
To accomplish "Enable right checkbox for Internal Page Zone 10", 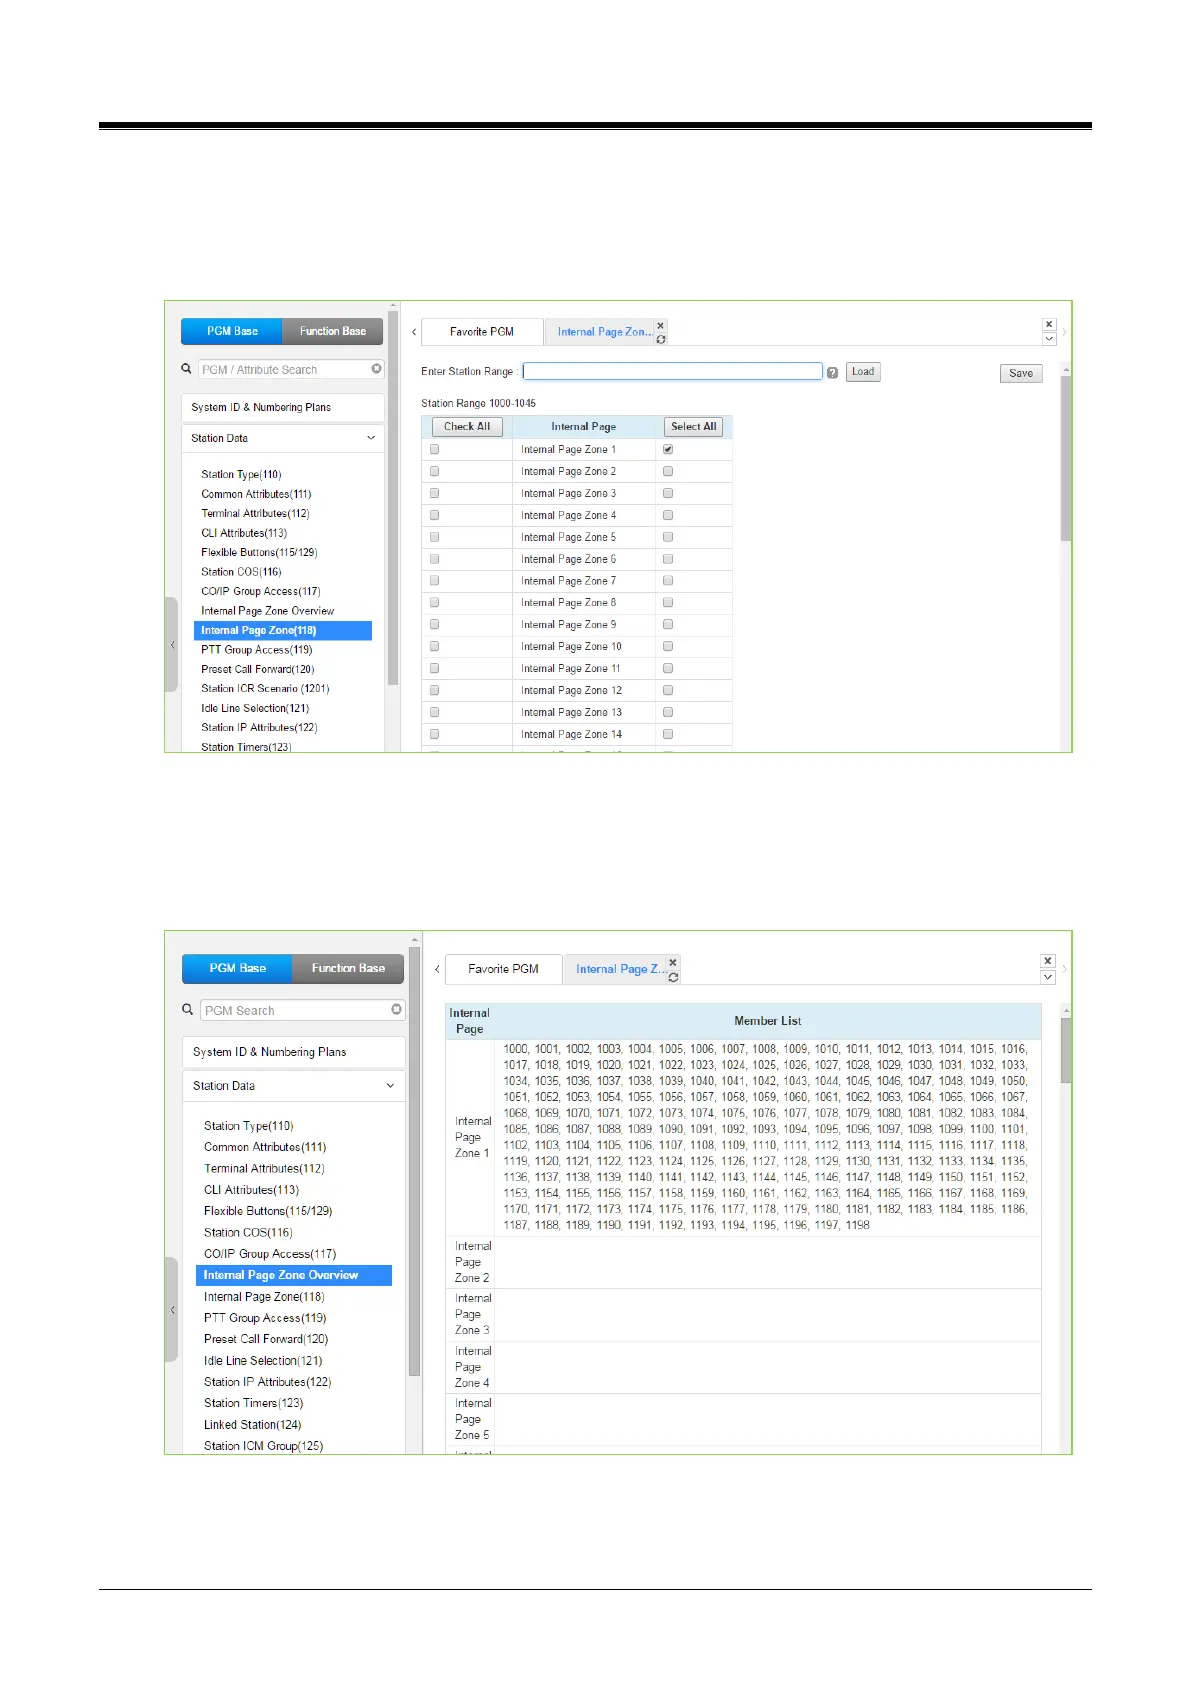I will tap(668, 646).
